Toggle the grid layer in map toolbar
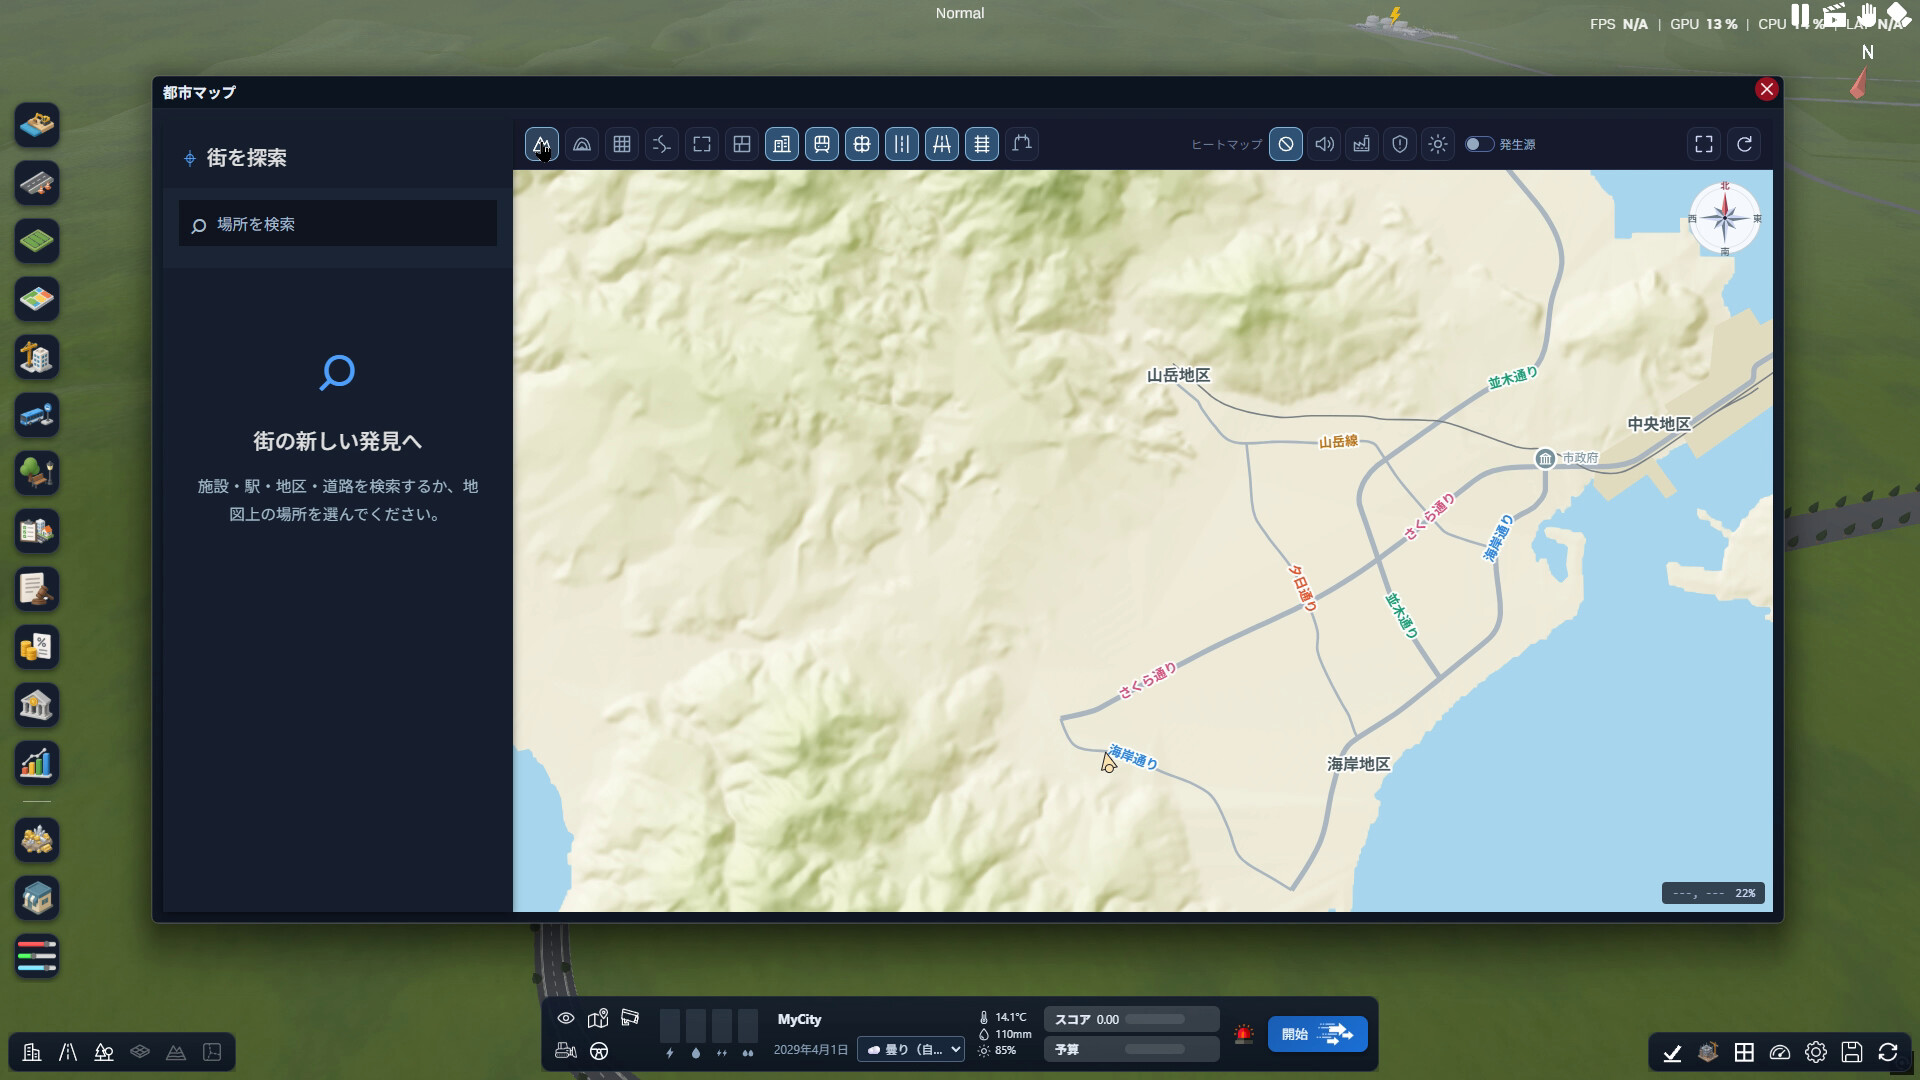 621,144
